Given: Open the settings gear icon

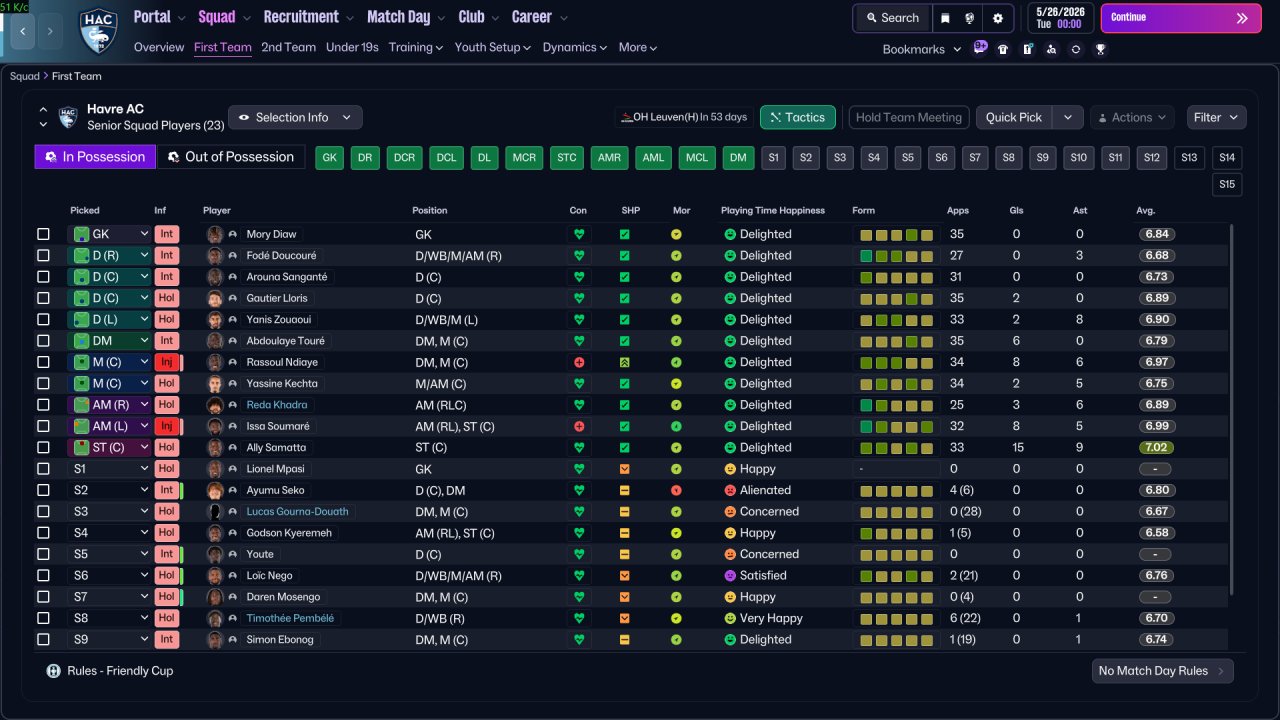Looking at the screenshot, I should [998, 18].
